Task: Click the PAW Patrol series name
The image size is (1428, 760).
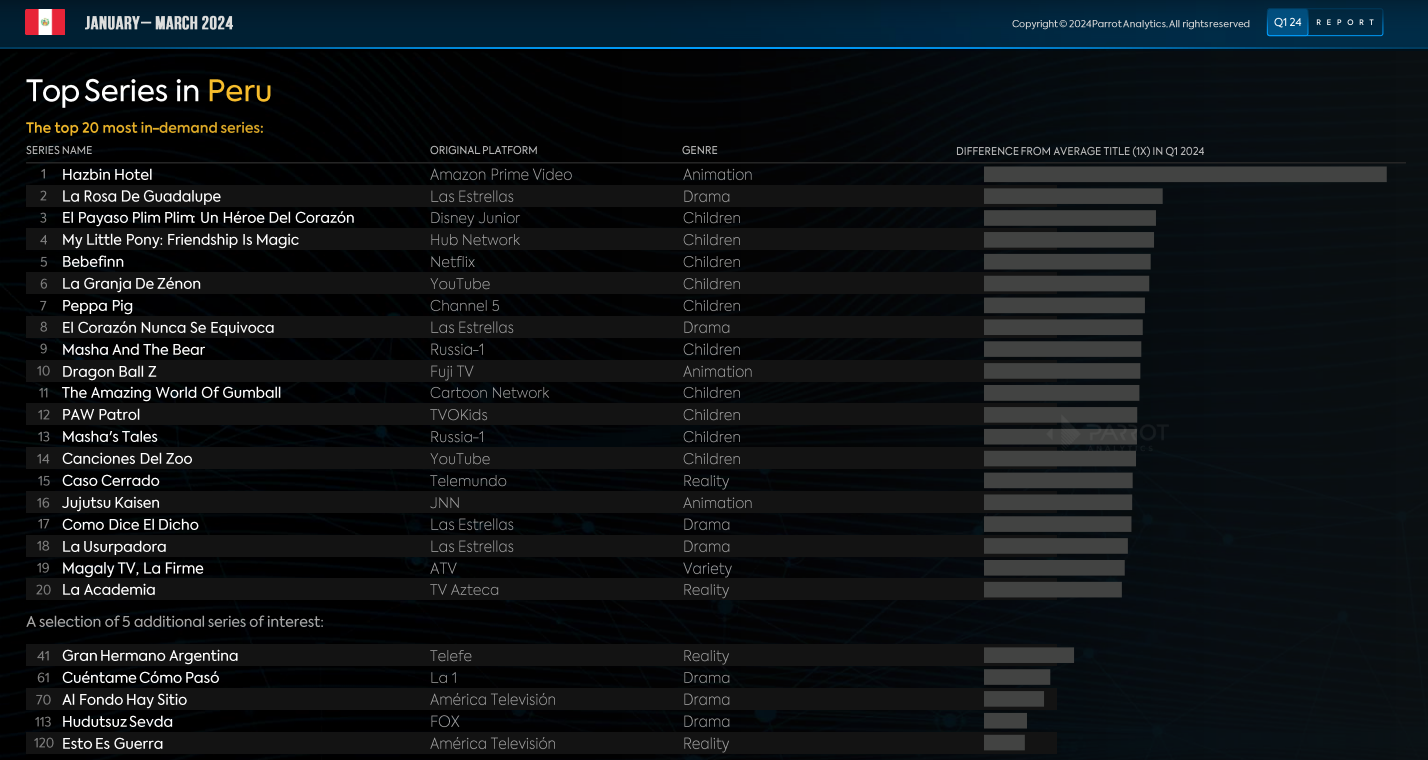Action: (101, 415)
